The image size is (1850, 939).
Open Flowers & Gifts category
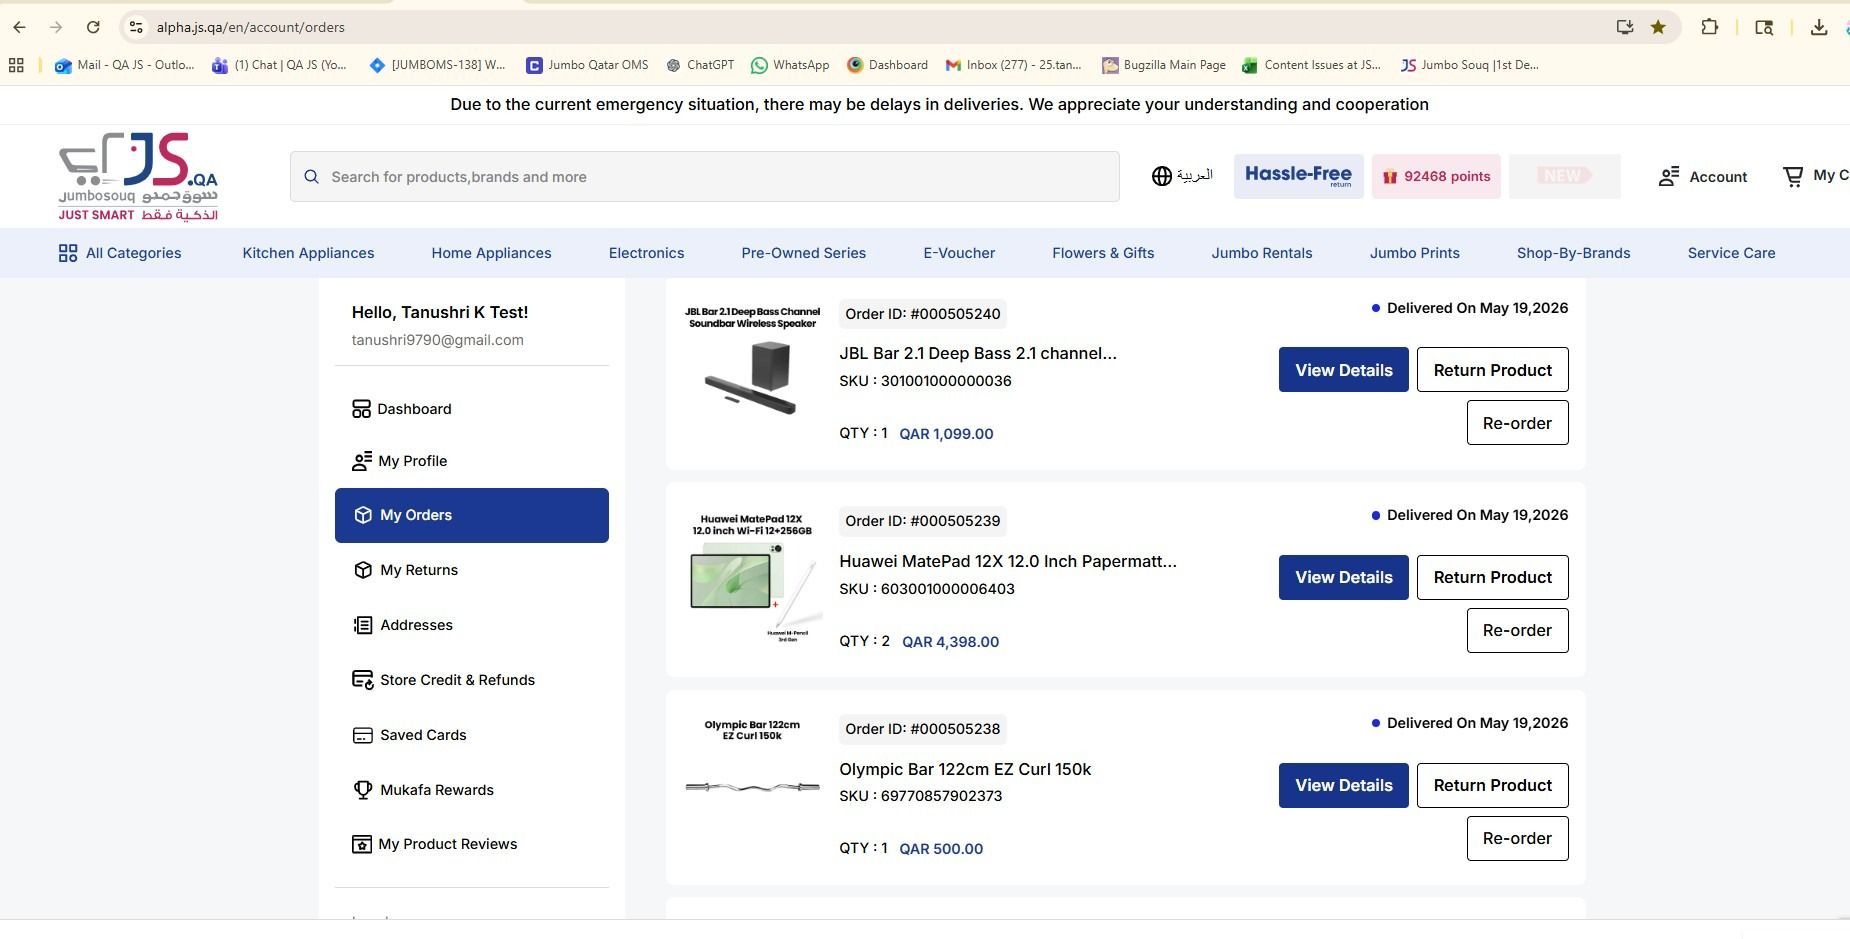pyautogui.click(x=1103, y=253)
